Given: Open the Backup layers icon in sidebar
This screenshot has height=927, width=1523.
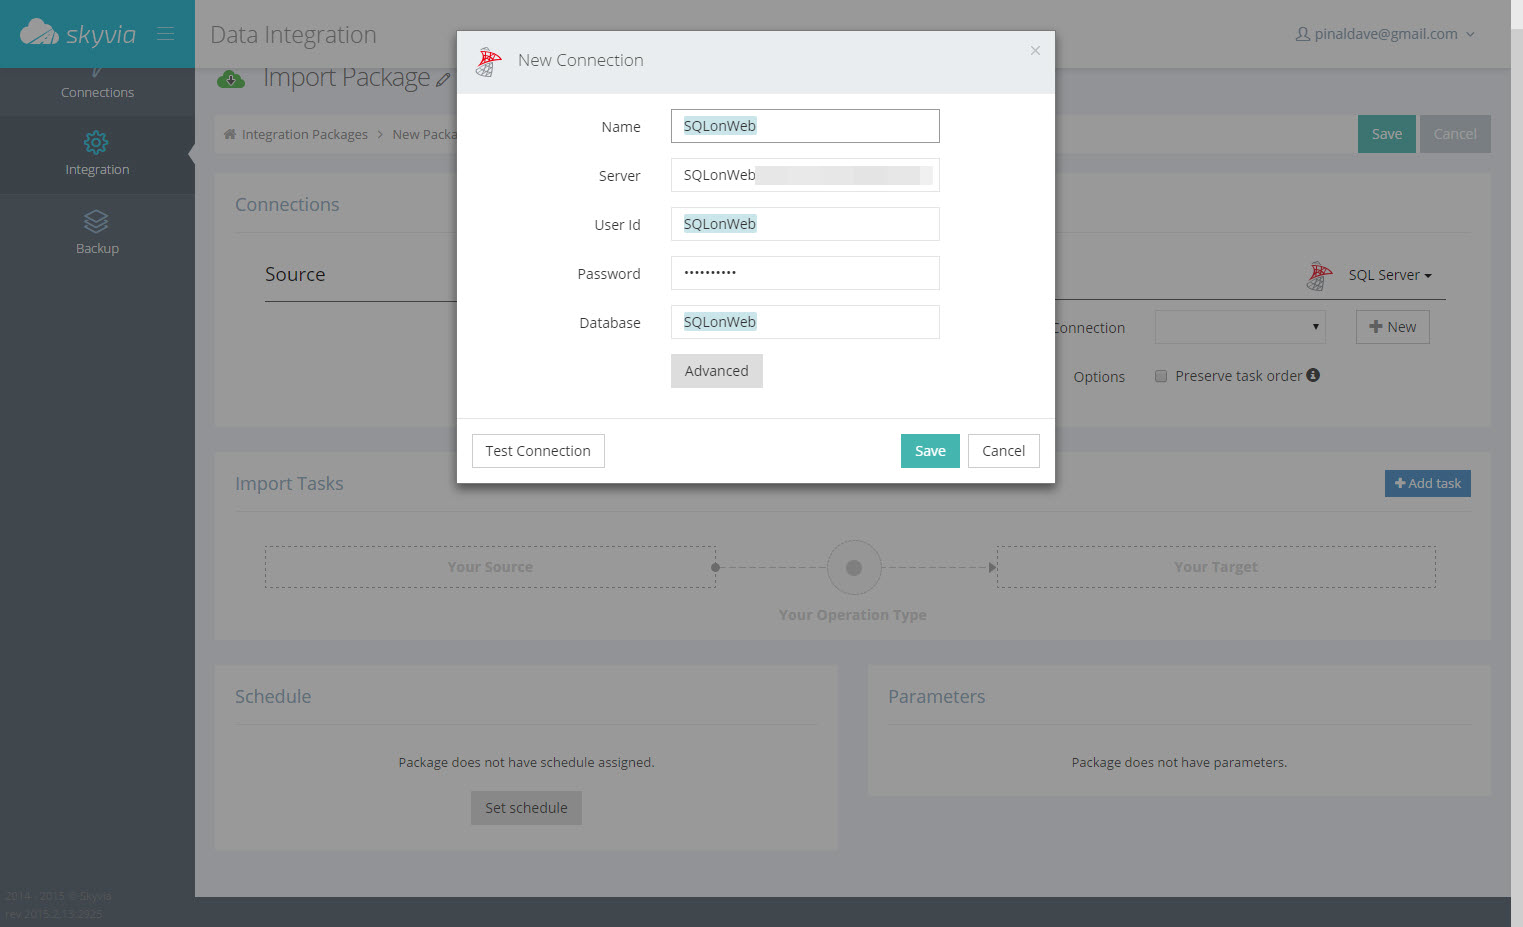Looking at the screenshot, I should tap(96, 221).
